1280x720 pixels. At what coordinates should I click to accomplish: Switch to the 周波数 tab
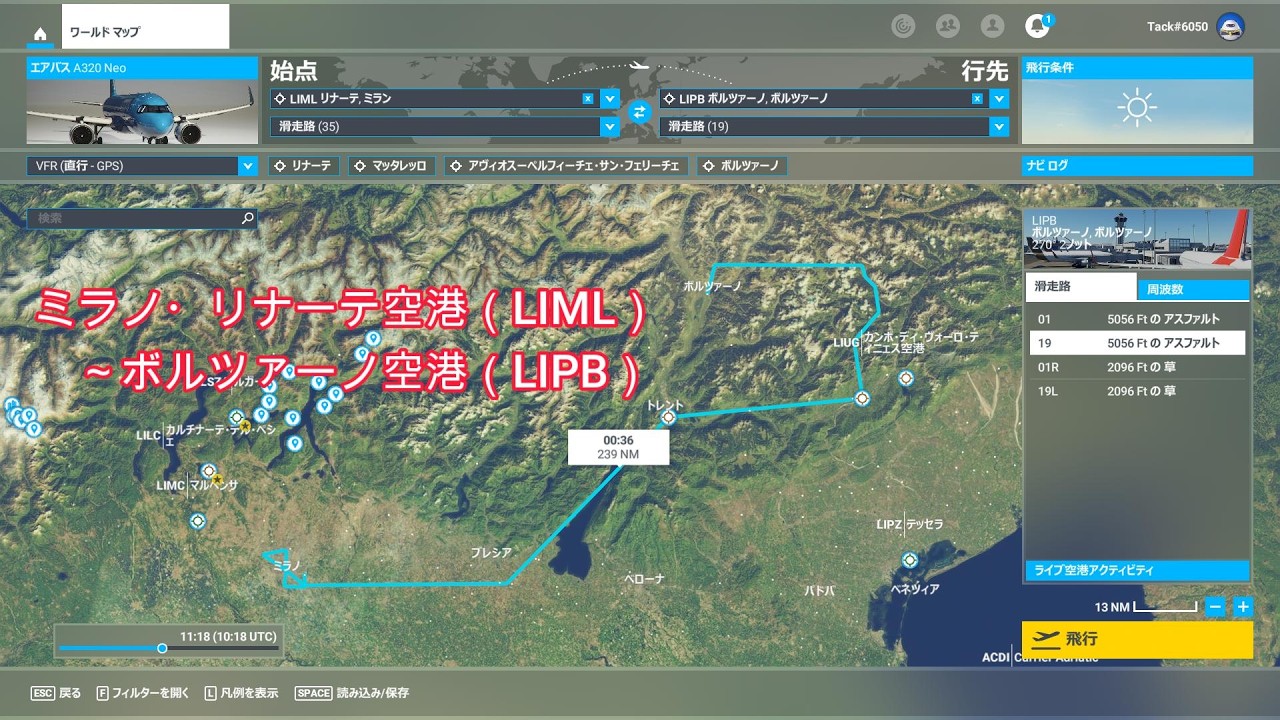click(1193, 289)
